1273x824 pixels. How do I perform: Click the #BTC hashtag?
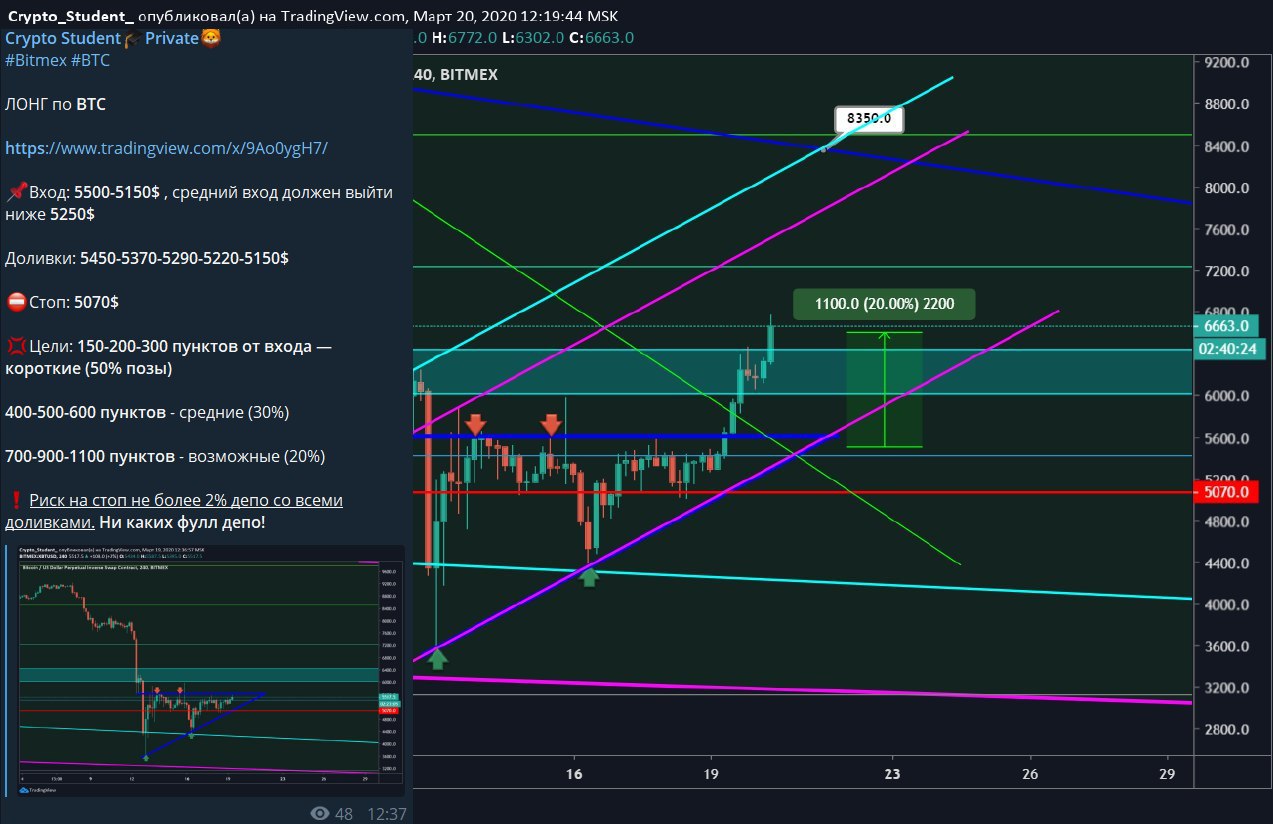(90, 60)
